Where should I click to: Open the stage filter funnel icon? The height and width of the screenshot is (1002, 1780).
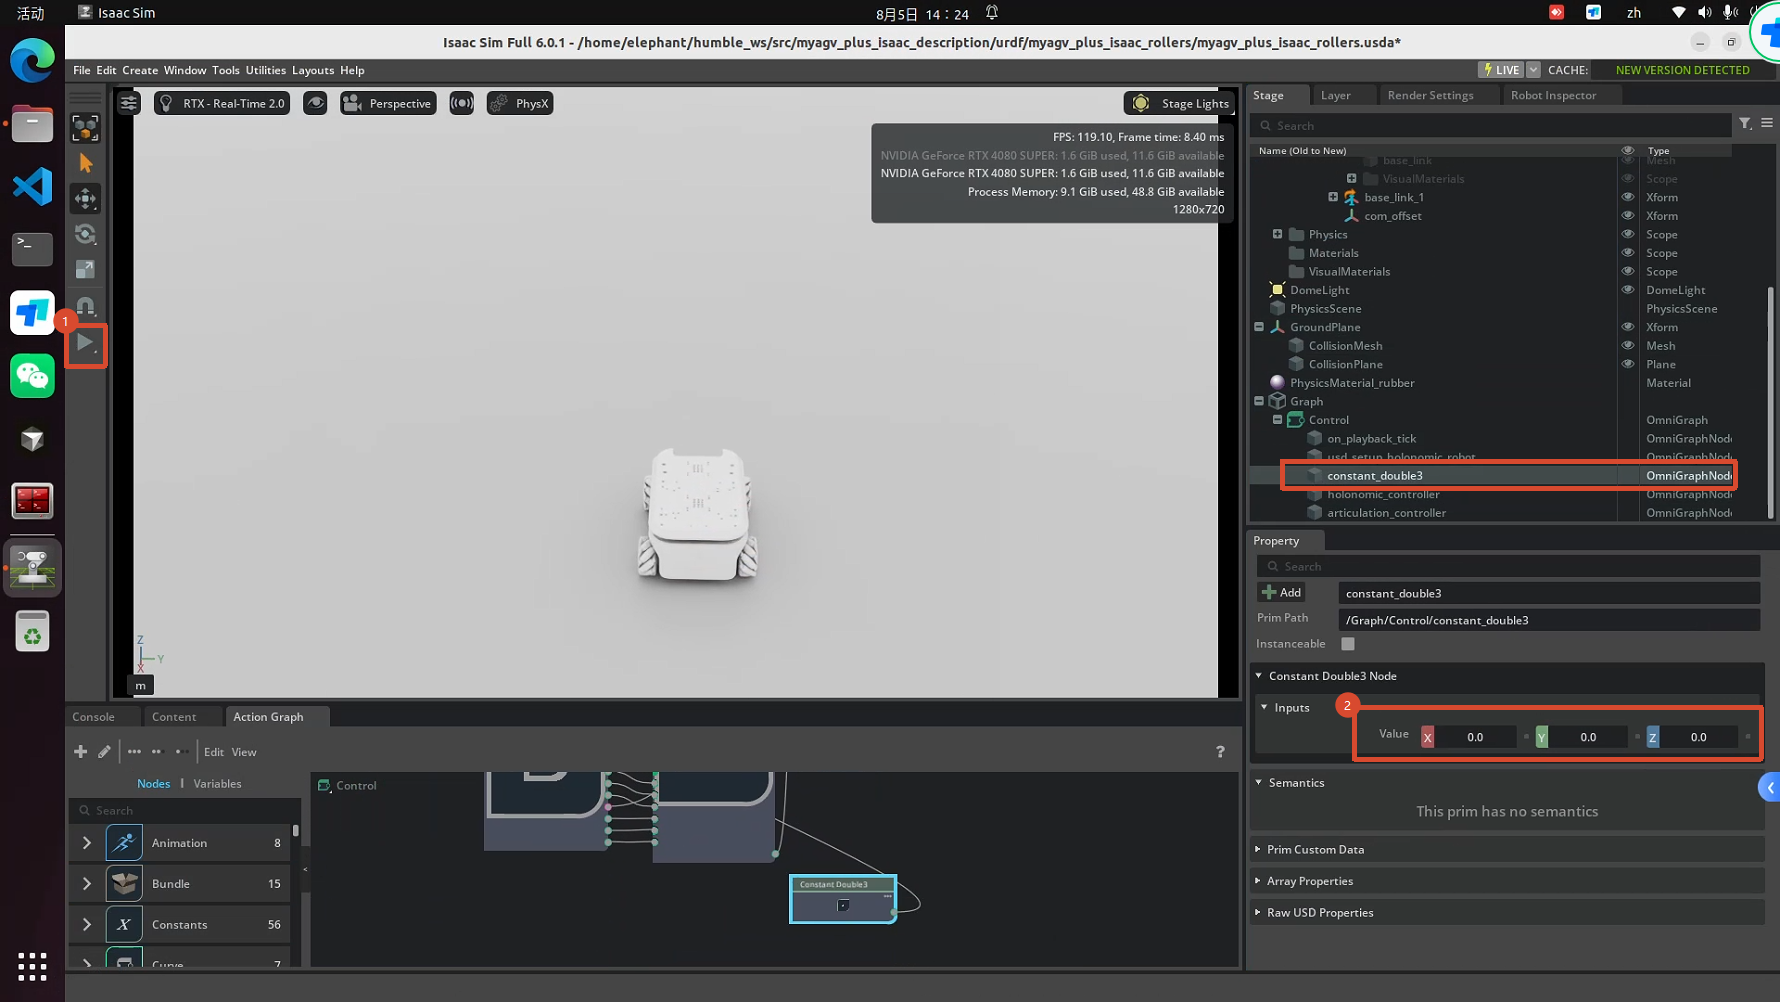[1745, 123]
